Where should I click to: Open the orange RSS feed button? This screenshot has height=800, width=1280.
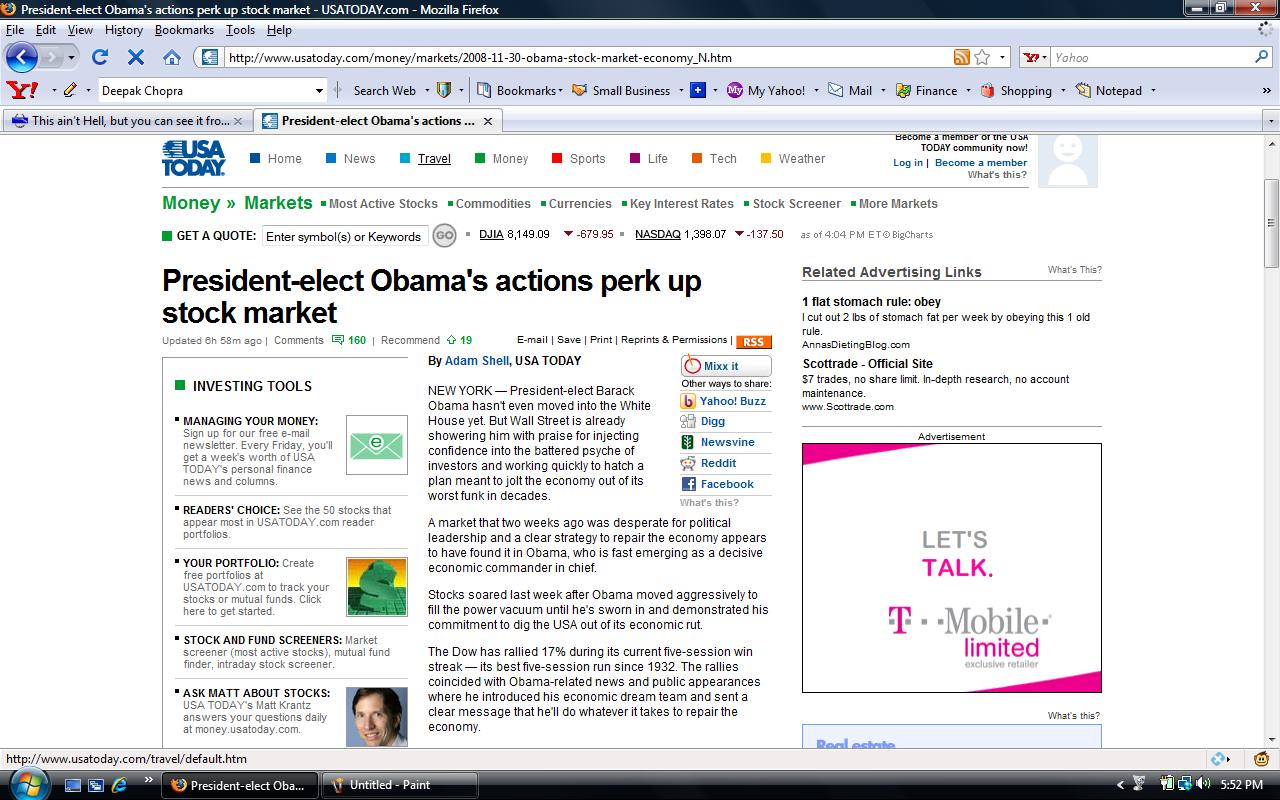coord(753,341)
